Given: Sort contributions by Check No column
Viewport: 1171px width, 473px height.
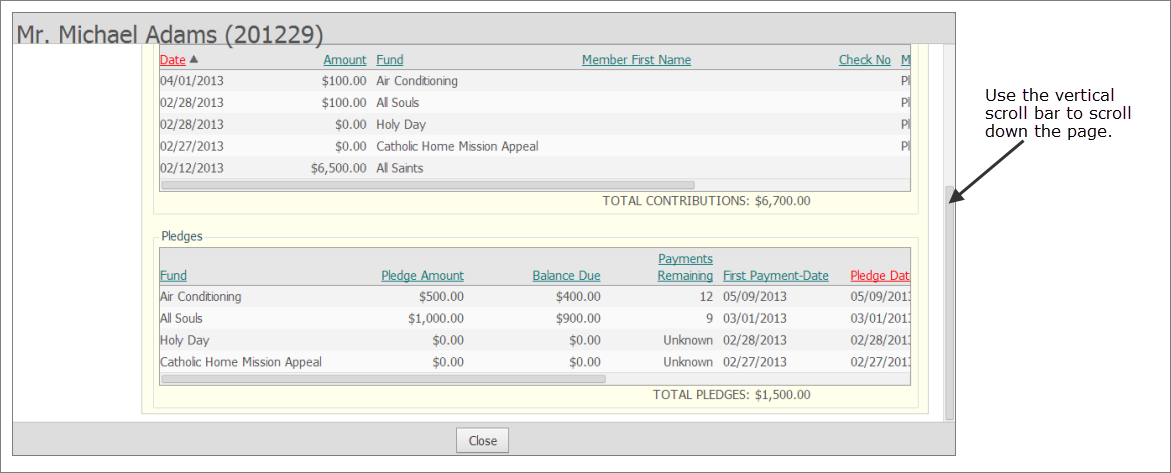Looking at the screenshot, I should (x=864, y=60).
